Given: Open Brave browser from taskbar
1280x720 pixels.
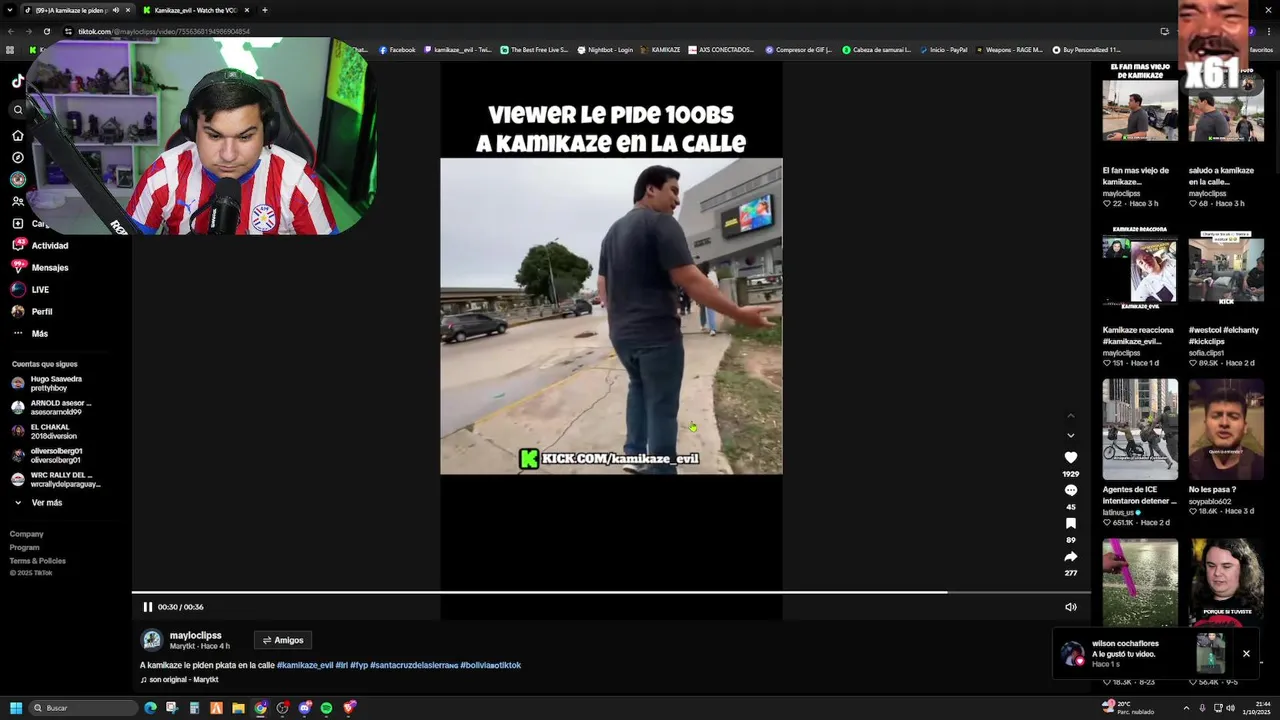Looking at the screenshot, I should coord(348,708).
